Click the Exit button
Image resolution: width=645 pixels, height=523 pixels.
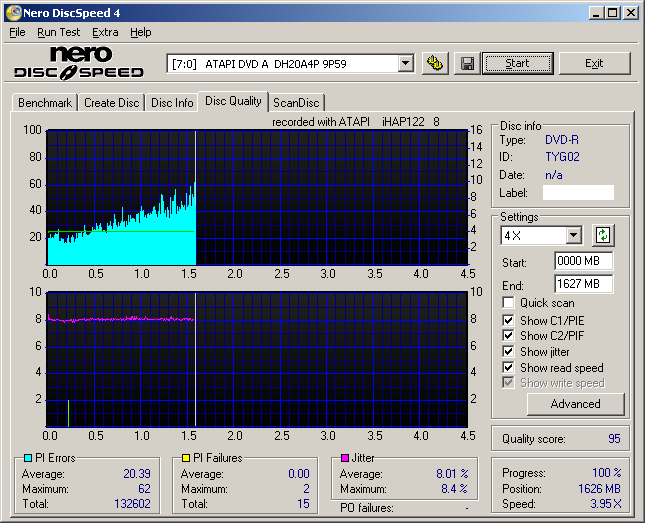coord(594,63)
